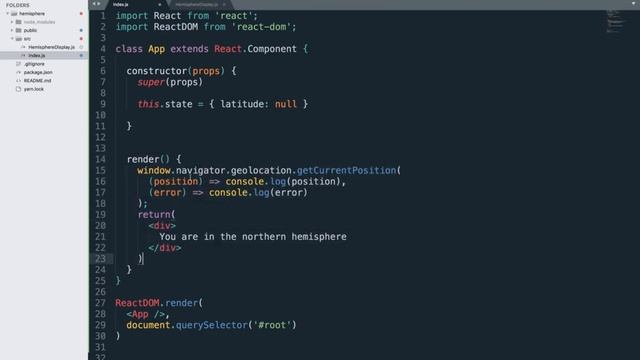Click line number 23 in the gutter

pos(100,258)
